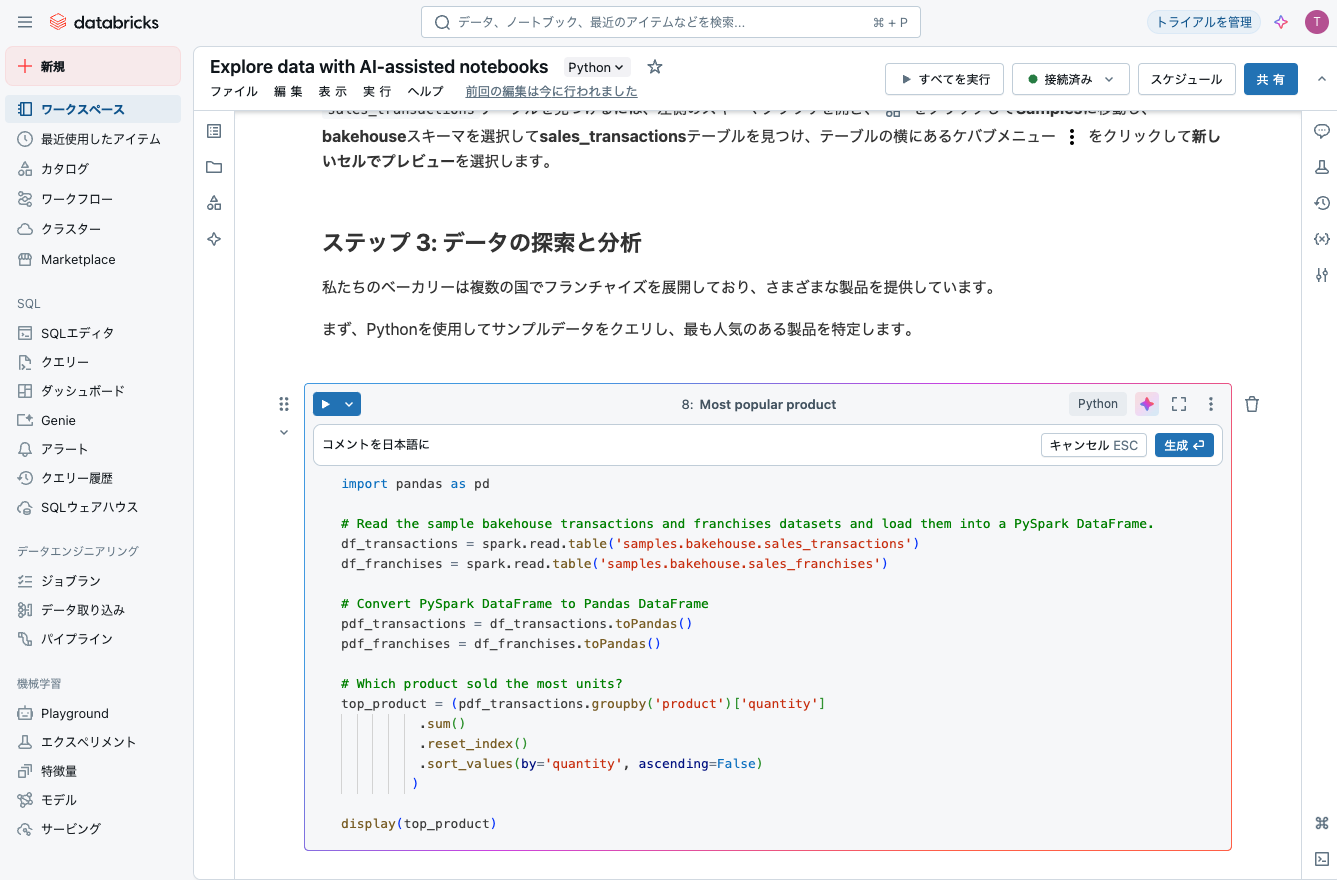Open the Python language selector dropdown

(595, 66)
